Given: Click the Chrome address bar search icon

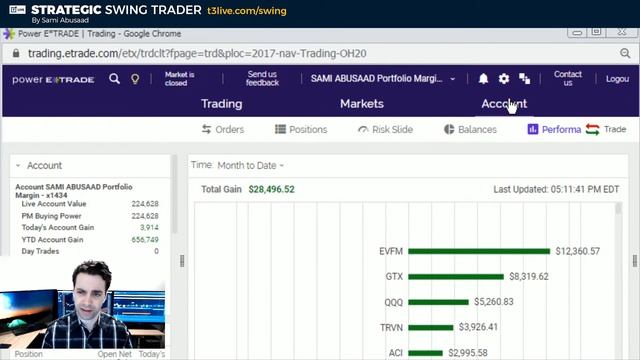Looking at the screenshot, I should 625,53.
